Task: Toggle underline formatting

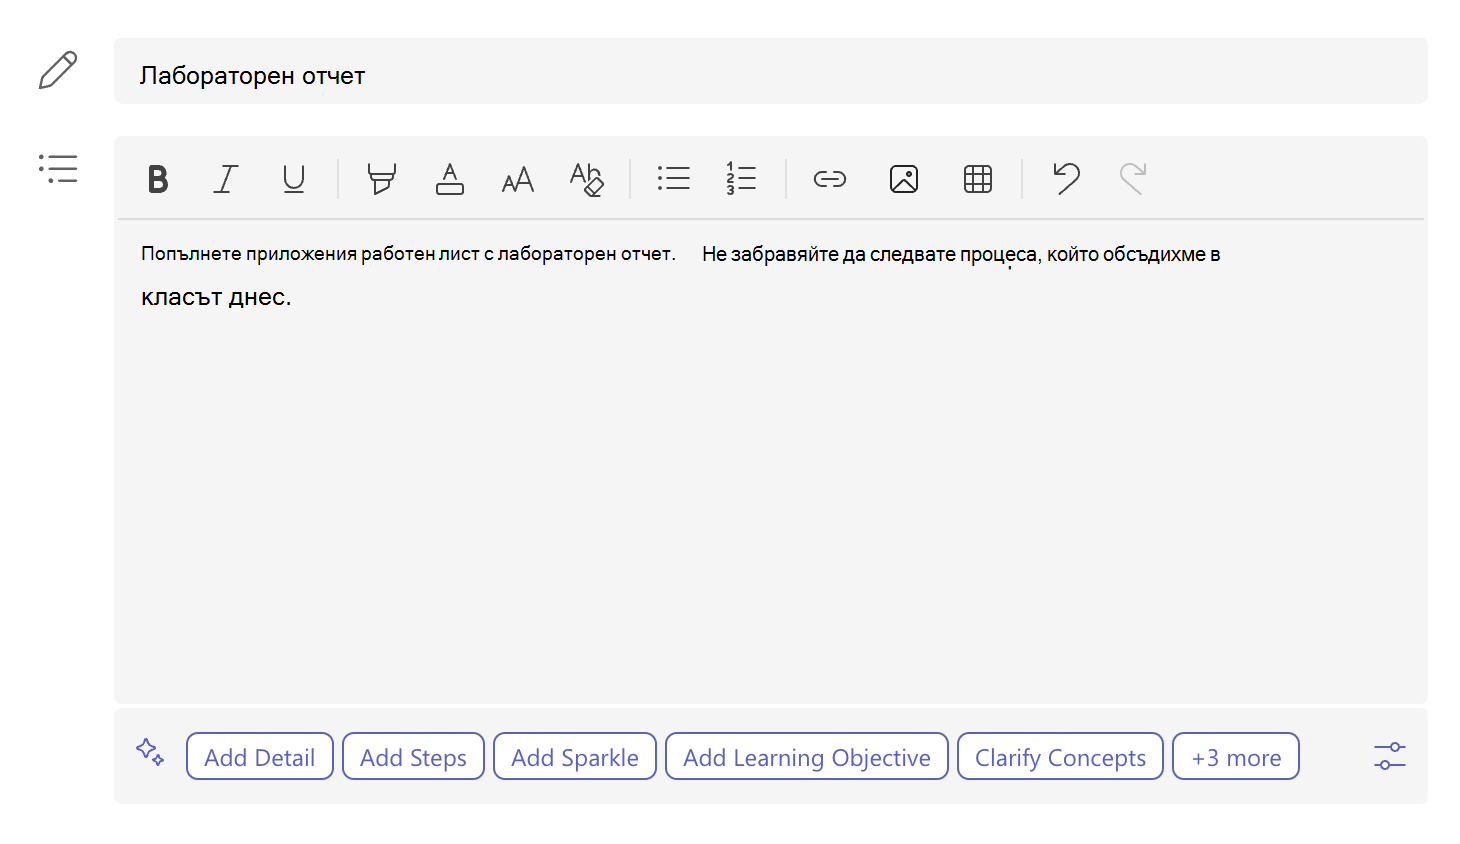Action: tap(294, 179)
